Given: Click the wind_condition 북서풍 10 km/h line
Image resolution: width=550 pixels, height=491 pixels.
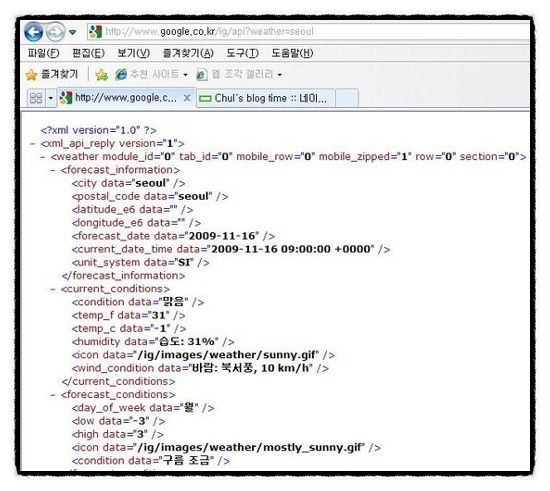Looking at the screenshot, I should 200,368.
